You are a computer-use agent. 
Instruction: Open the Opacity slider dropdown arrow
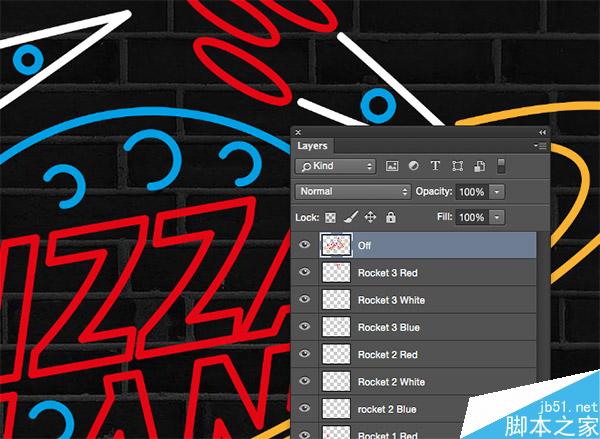pos(497,192)
